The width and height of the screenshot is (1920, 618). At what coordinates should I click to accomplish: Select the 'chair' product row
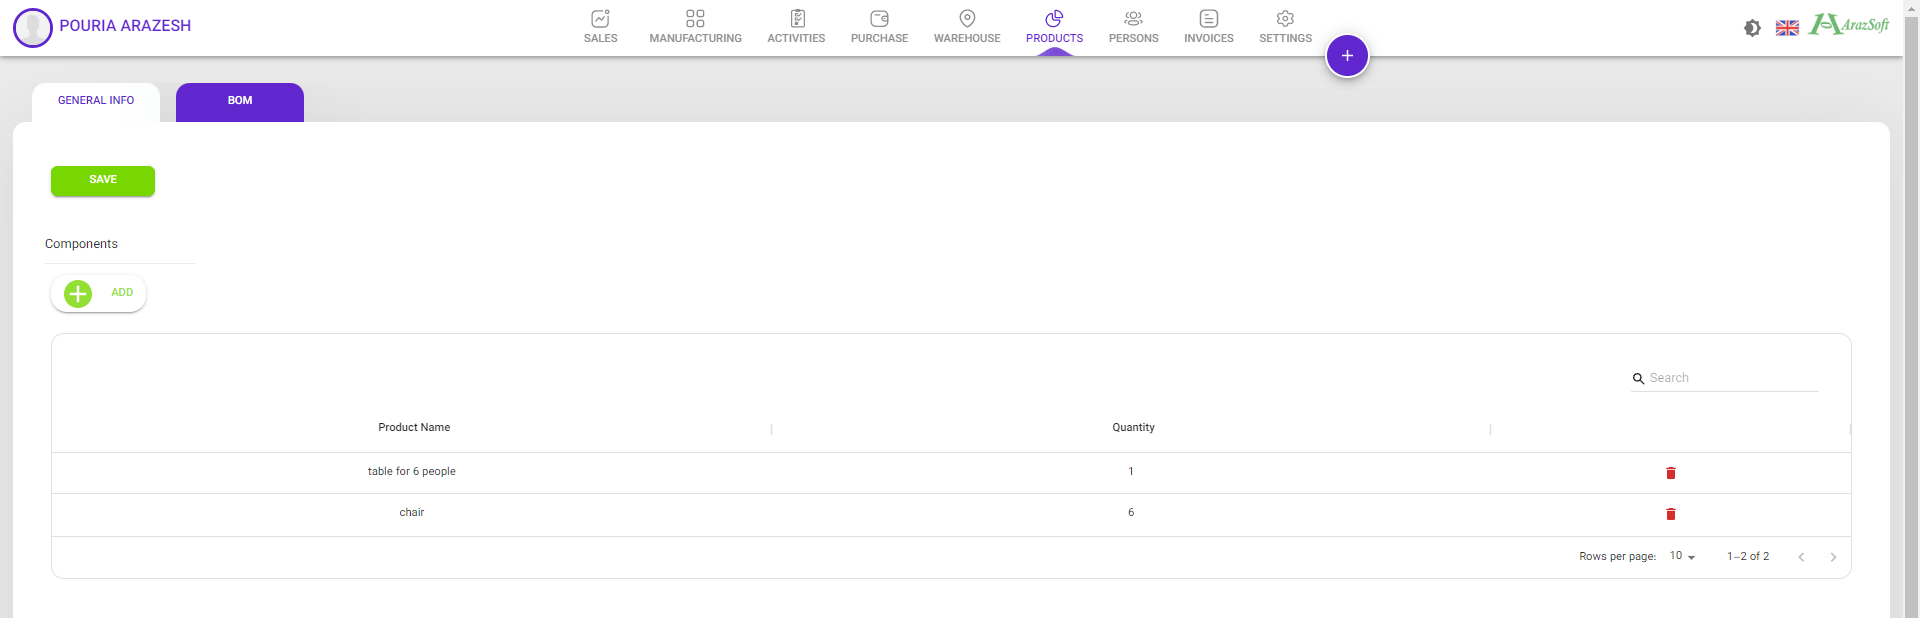[x=951, y=514]
